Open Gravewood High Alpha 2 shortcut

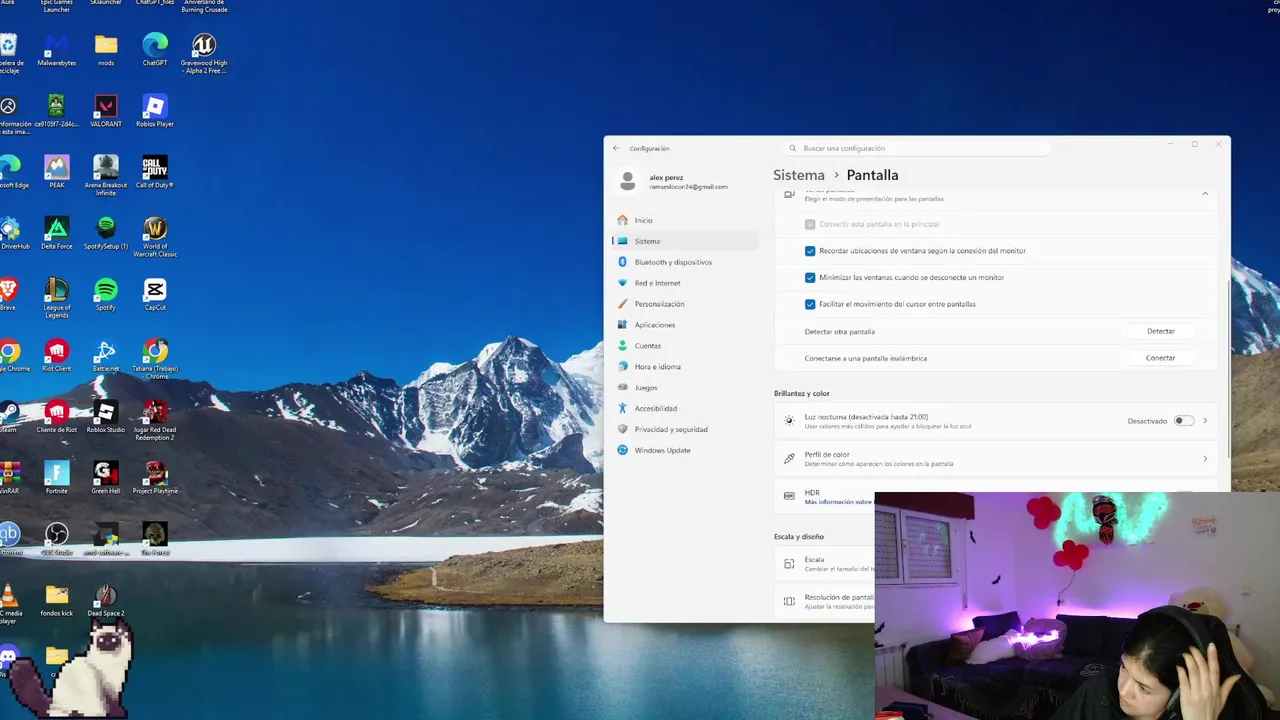(204, 54)
